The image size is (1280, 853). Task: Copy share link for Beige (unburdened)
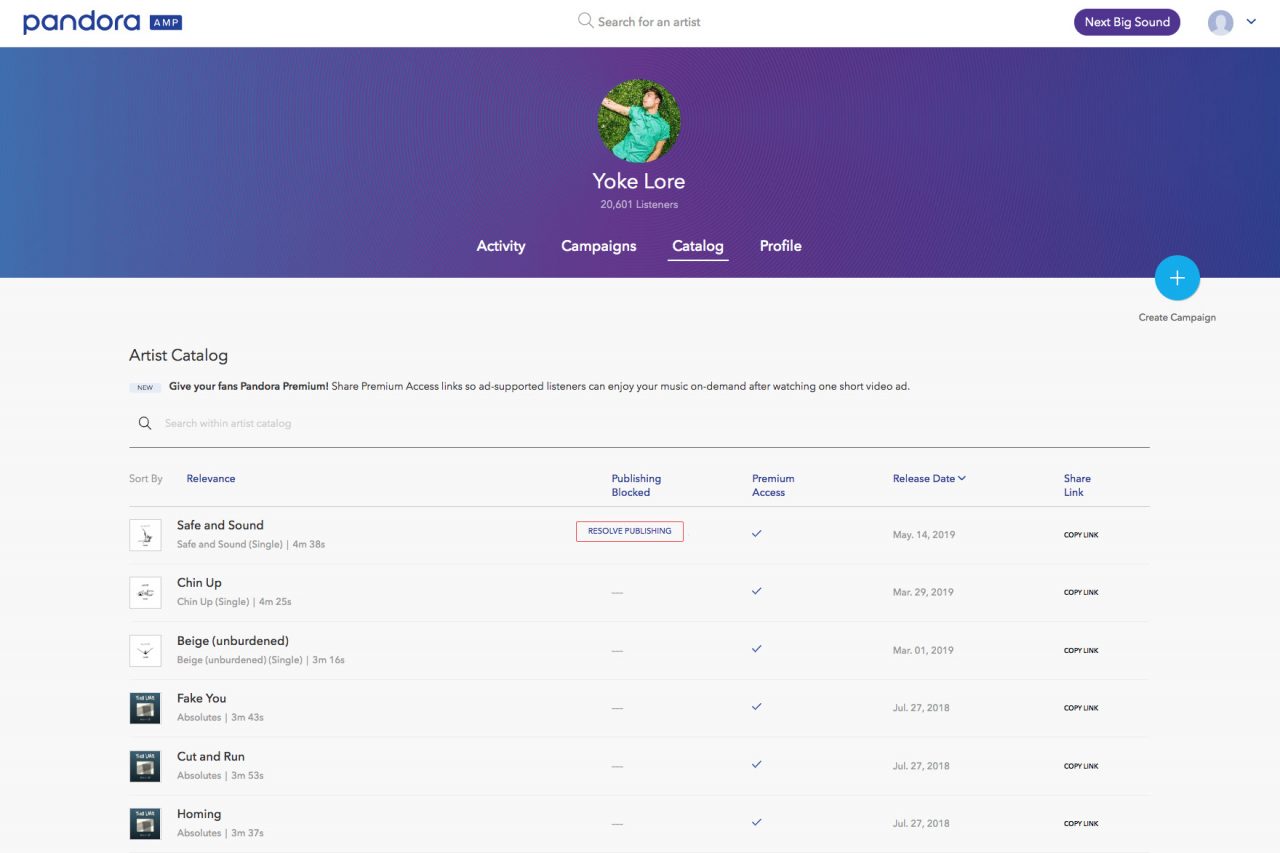point(1080,650)
